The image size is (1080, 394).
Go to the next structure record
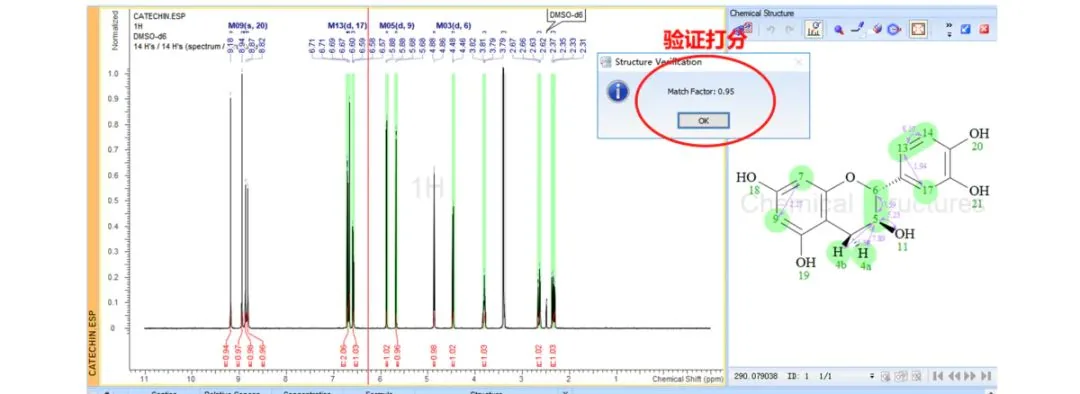point(970,376)
